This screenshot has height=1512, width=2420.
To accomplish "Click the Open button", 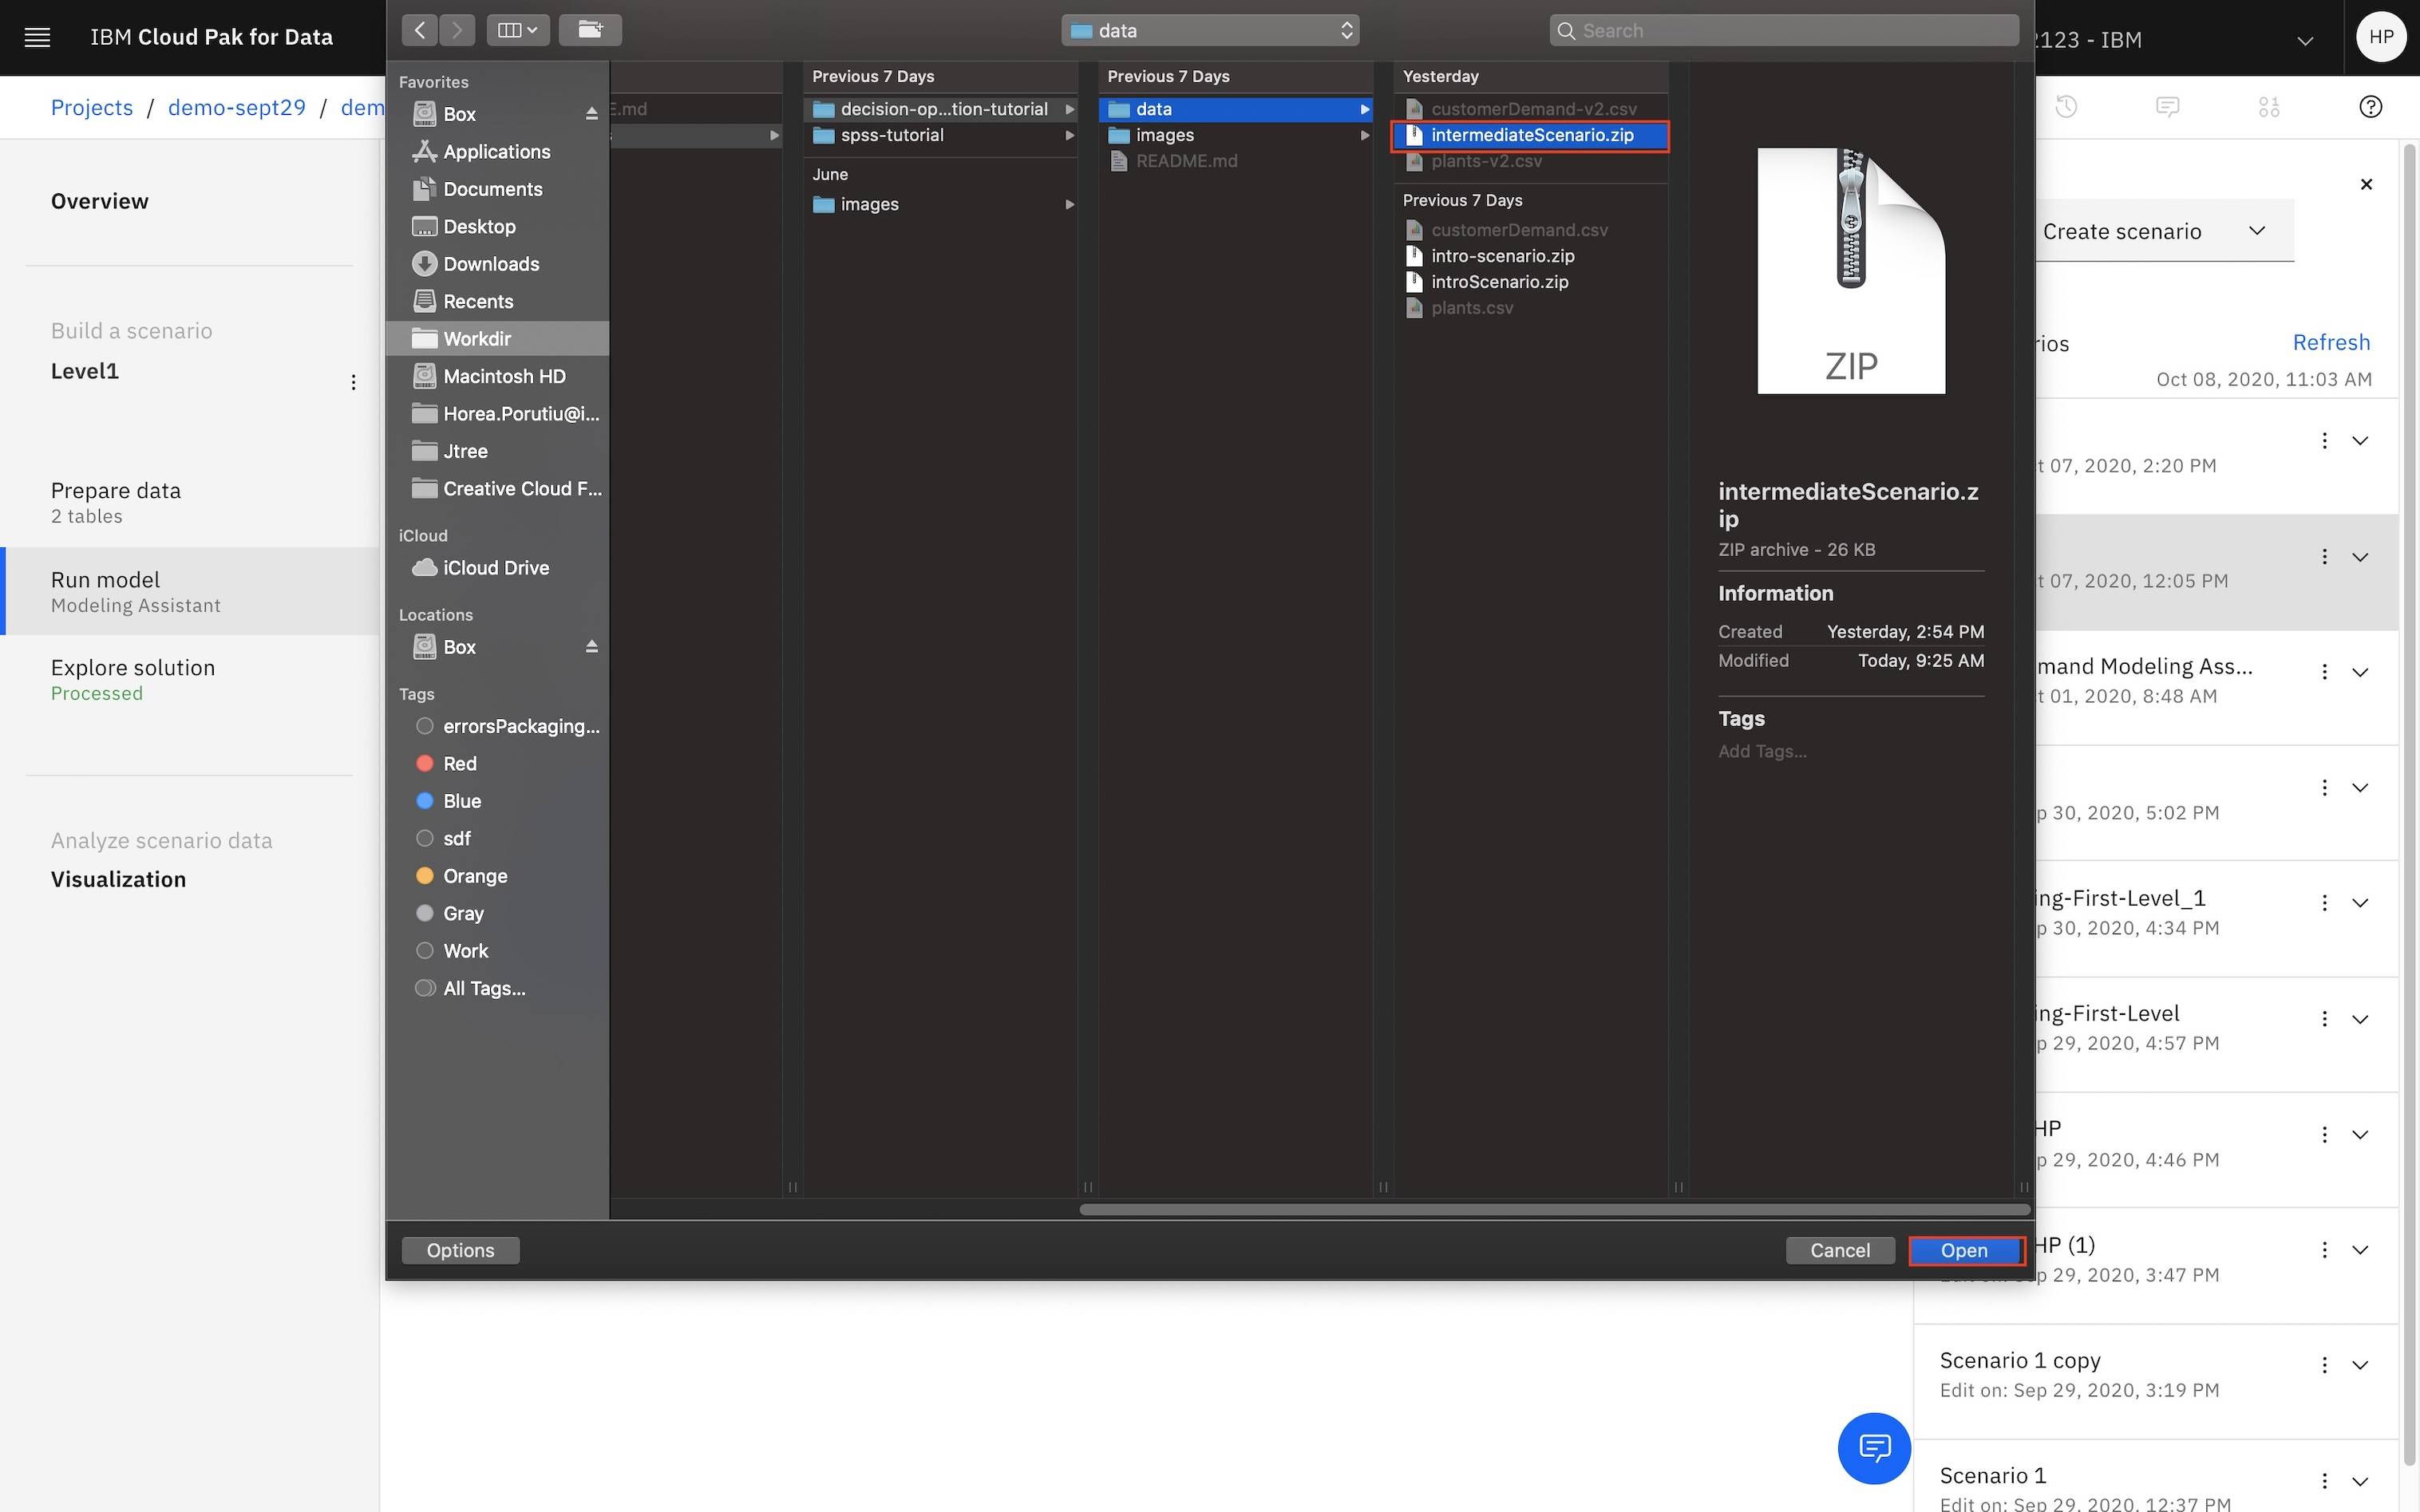I will point(1965,1250).
